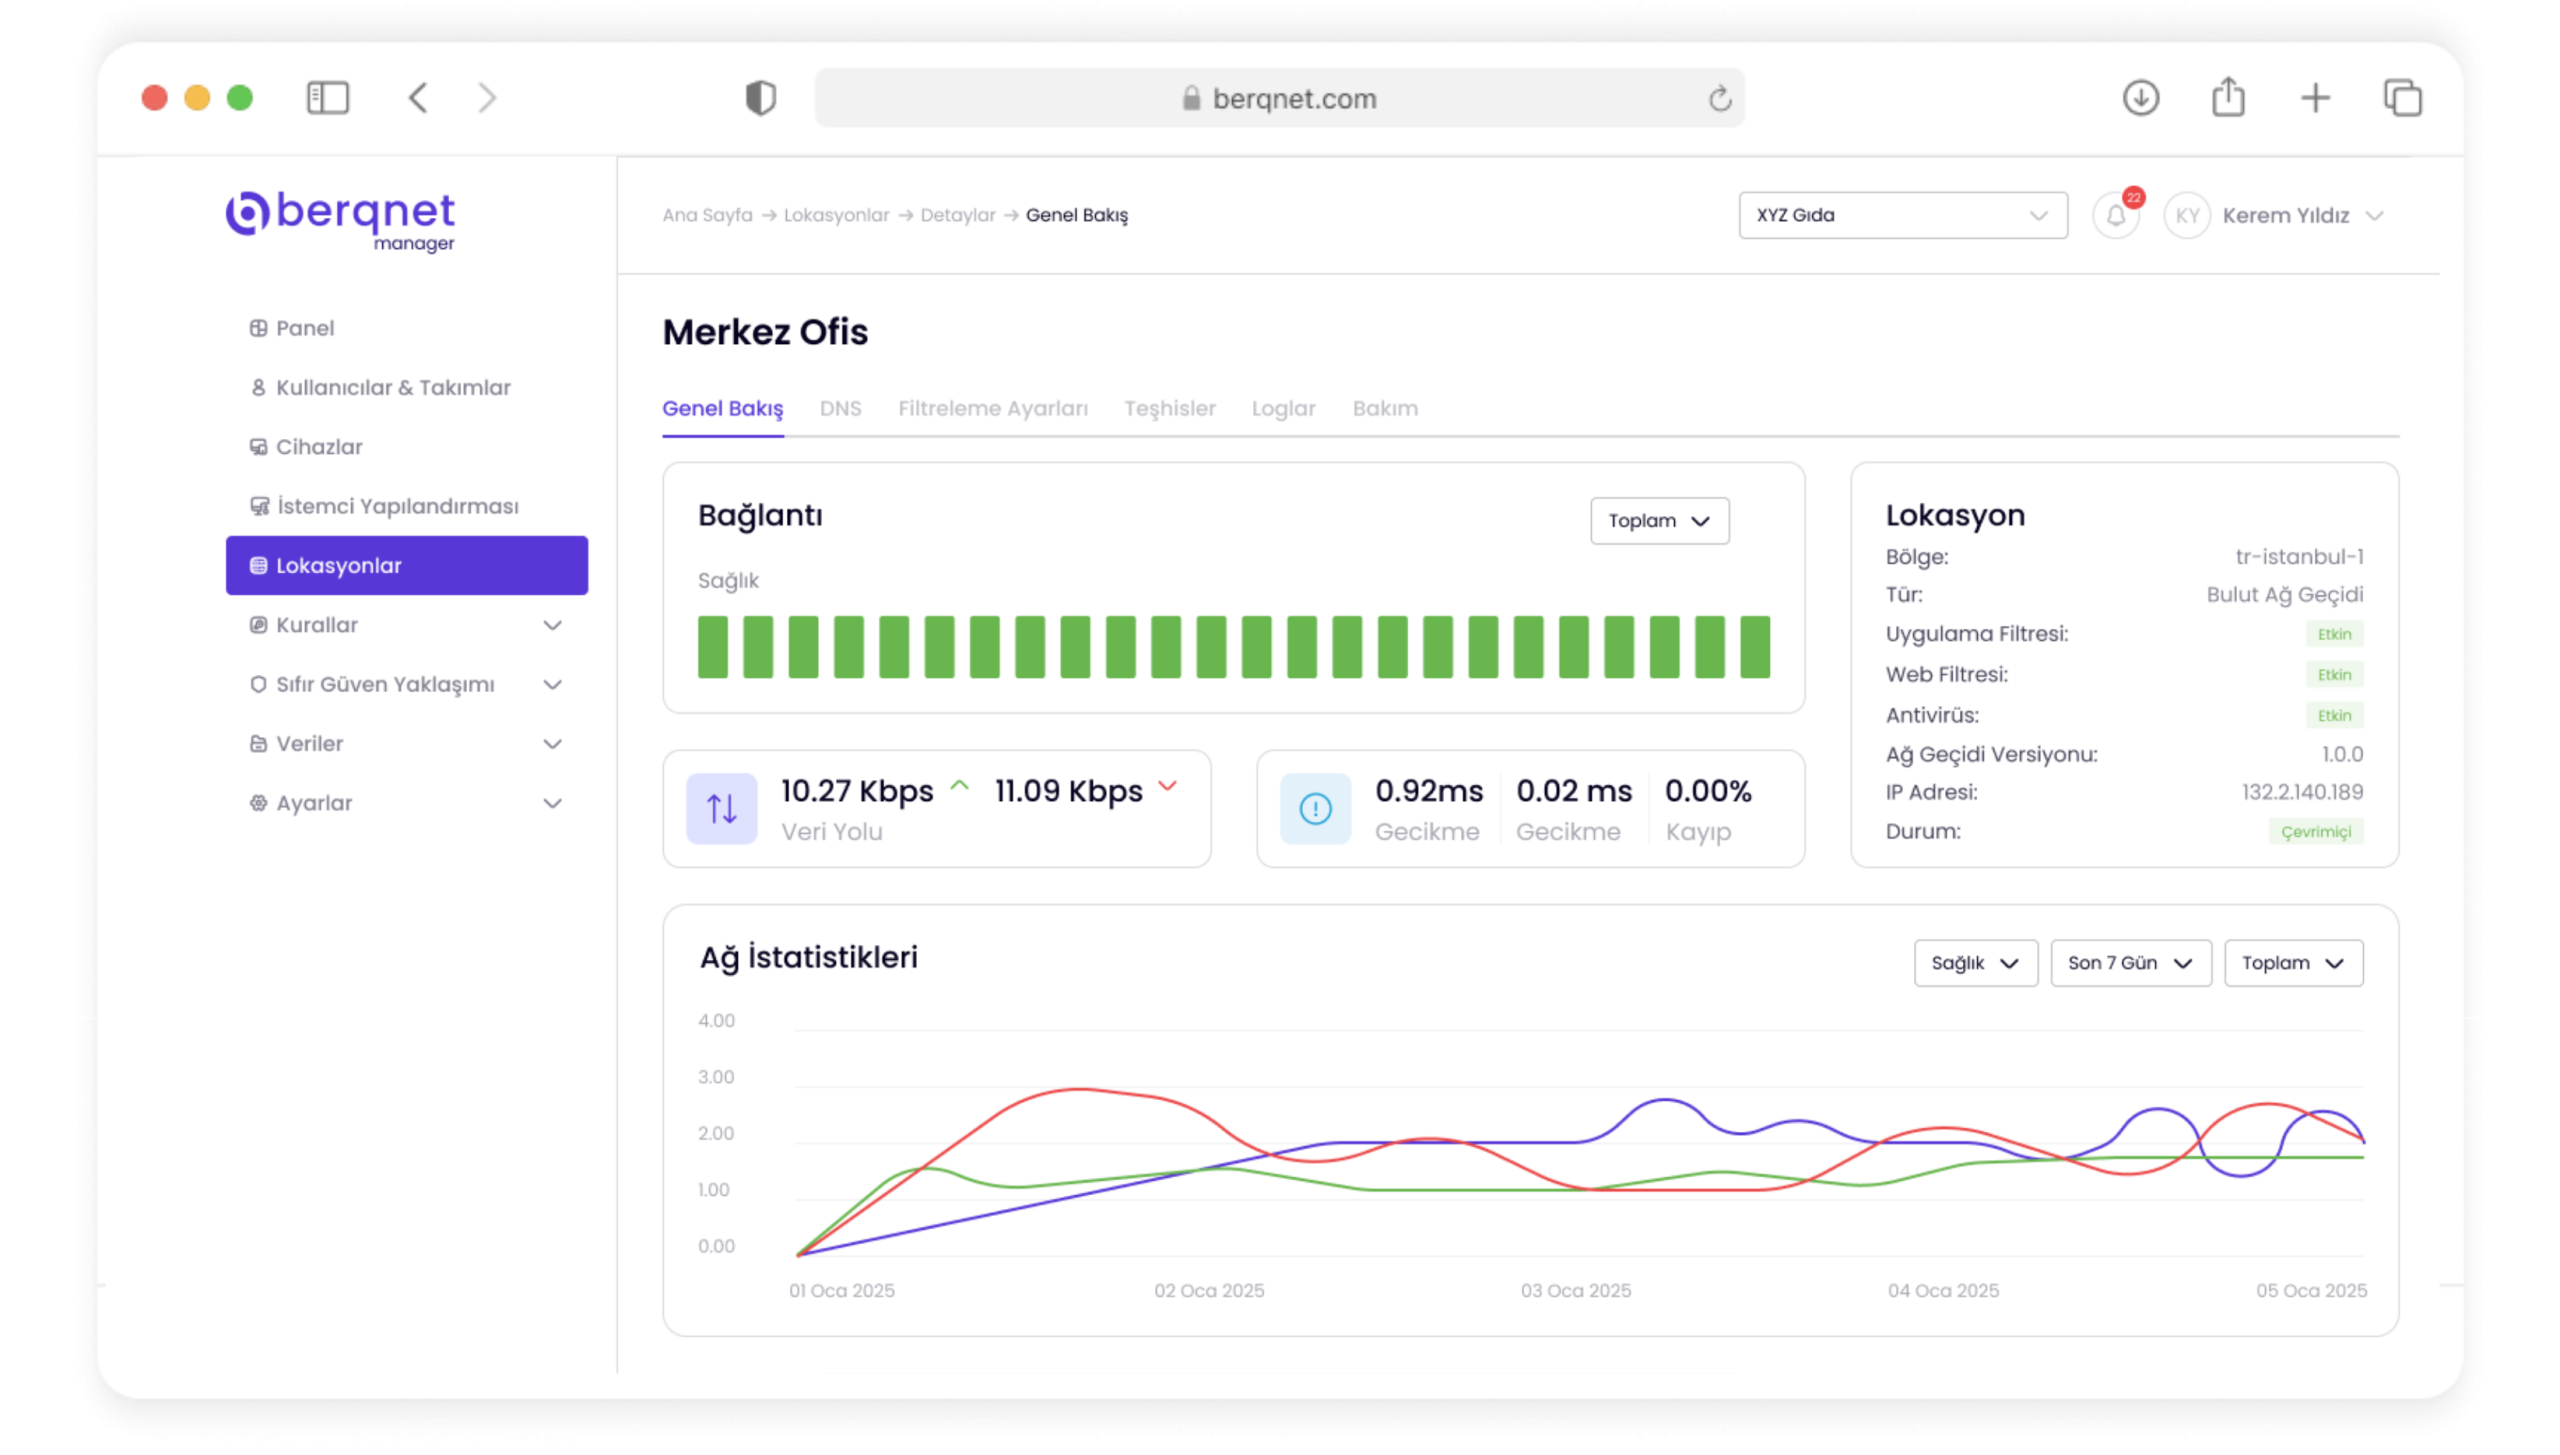Click the latency info circle icon
The image size is (2560, 1455).
1315,808
